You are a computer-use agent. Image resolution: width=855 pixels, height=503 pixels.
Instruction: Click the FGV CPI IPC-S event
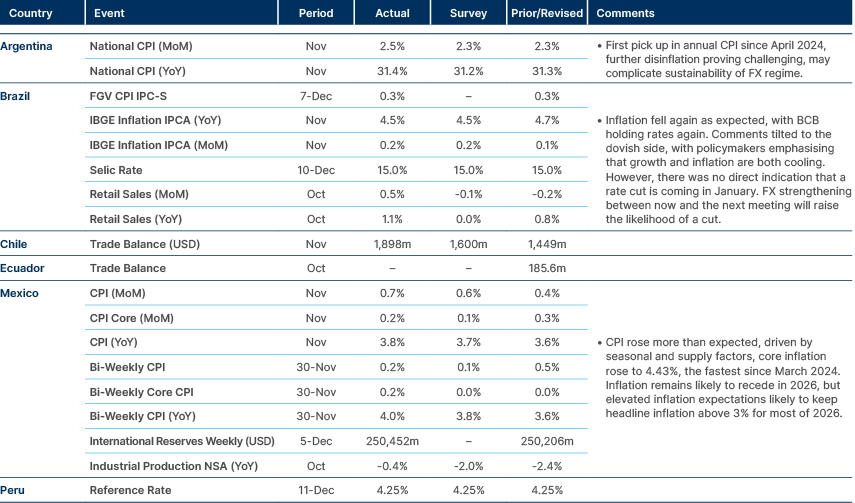coord(128,96)
